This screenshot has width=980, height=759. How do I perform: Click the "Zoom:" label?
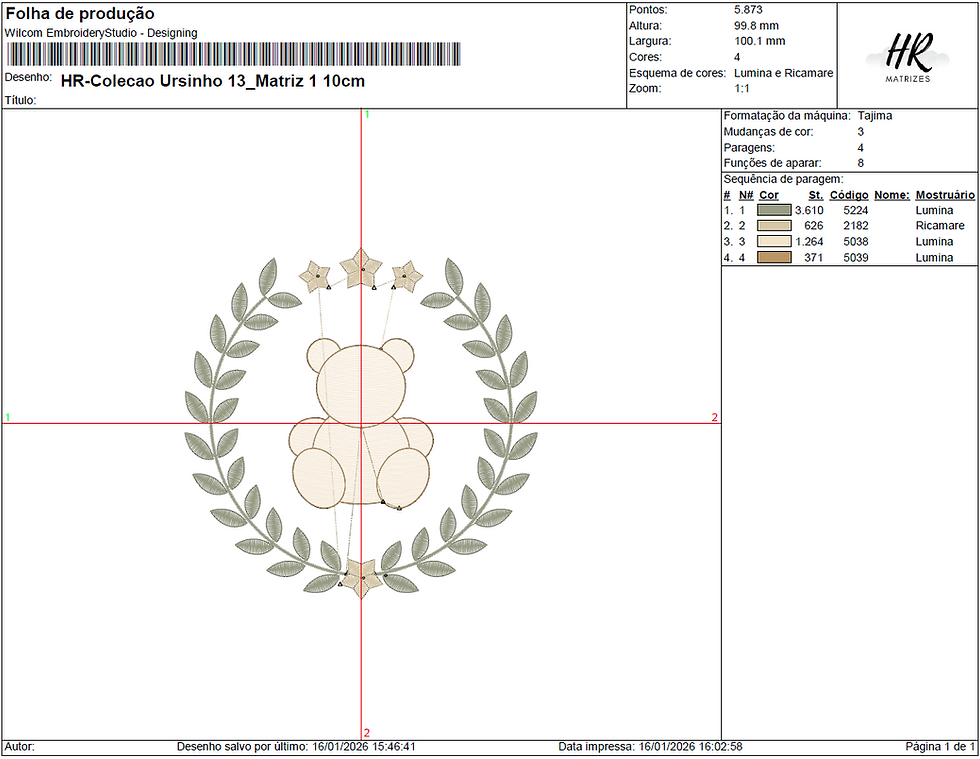click(x=644, y=89)
